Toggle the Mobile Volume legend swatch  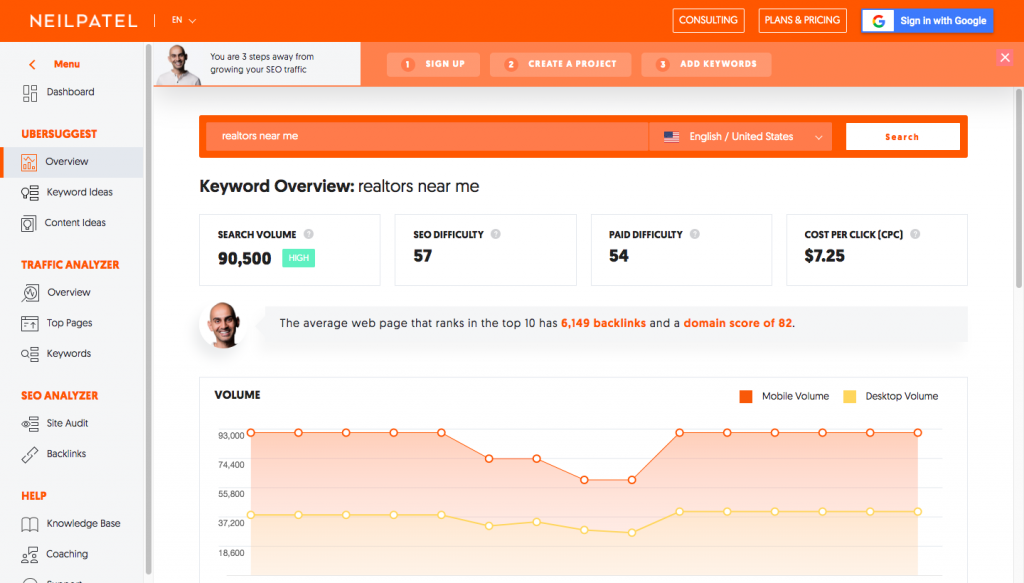point(746,396)
